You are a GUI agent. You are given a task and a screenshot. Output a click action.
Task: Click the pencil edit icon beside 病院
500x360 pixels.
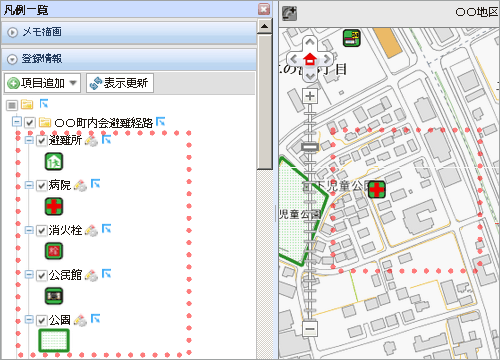pos(80,185)
